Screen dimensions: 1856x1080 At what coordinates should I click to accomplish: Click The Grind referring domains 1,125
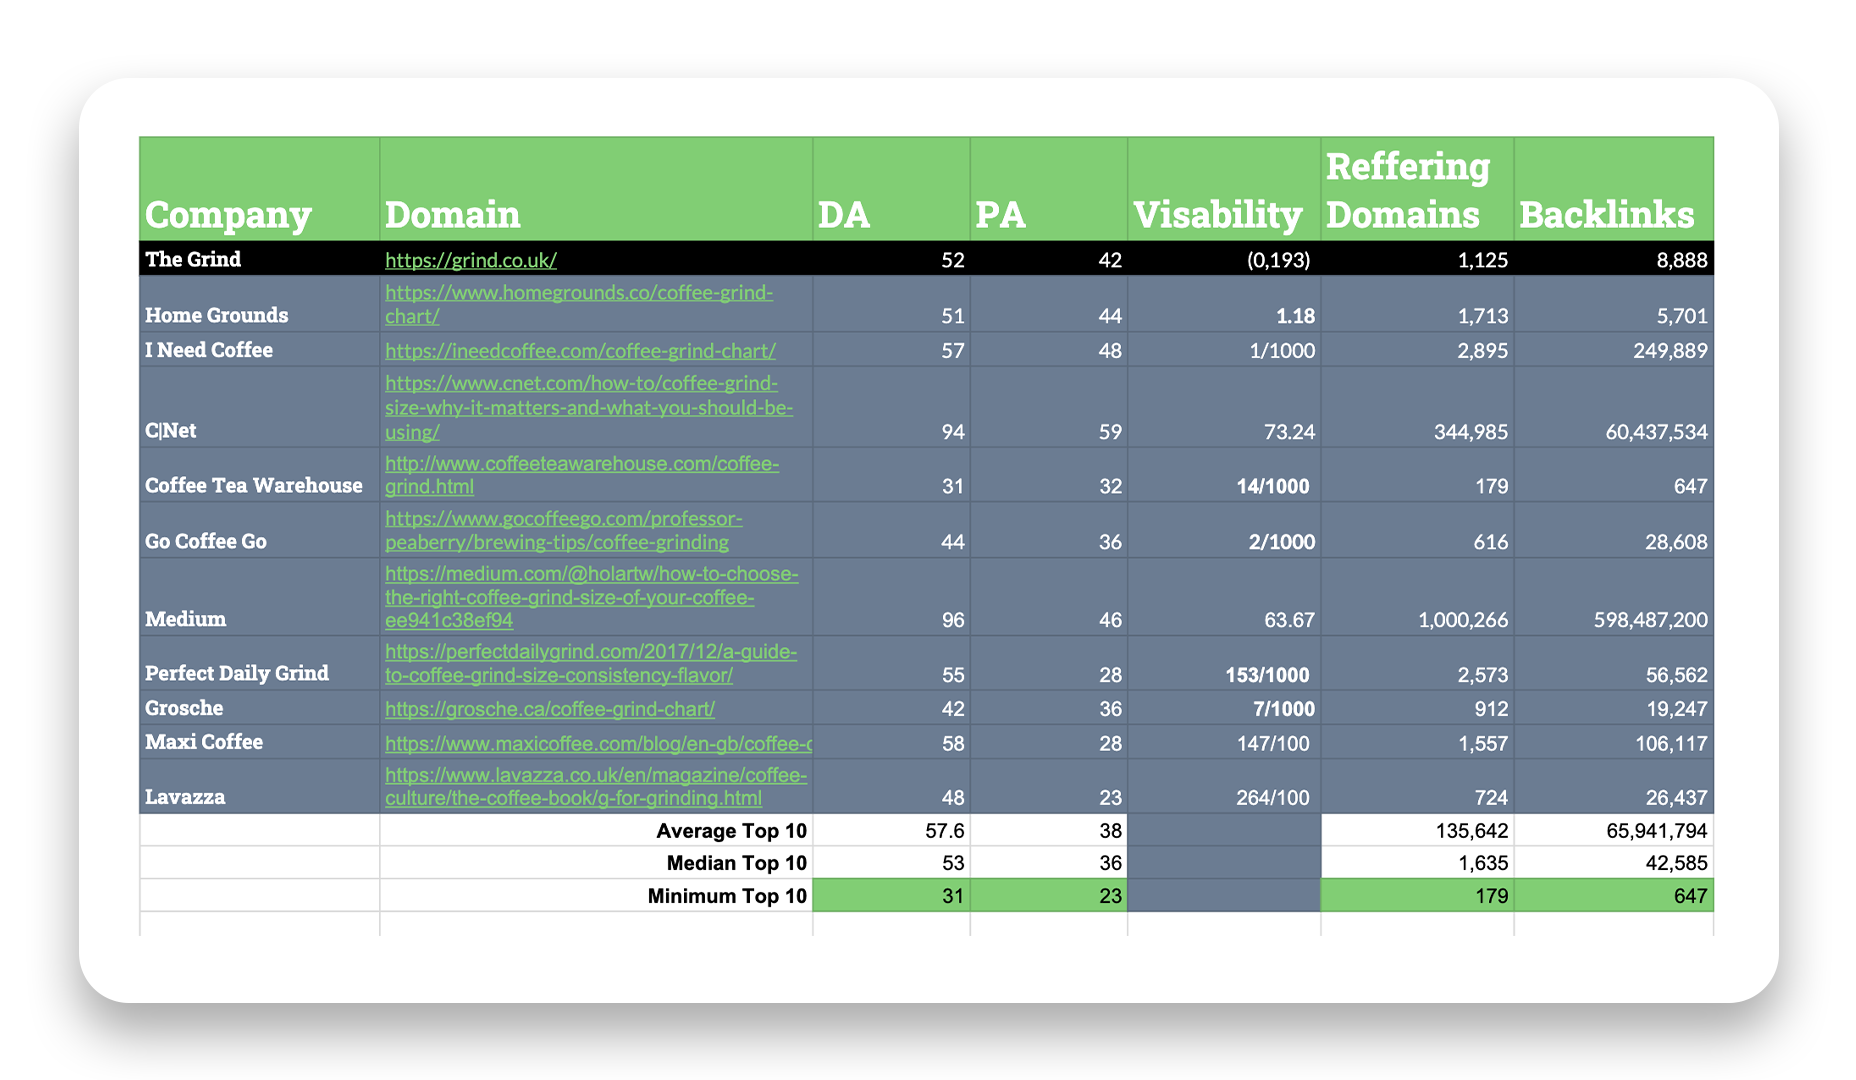[x=1483, y=261]
